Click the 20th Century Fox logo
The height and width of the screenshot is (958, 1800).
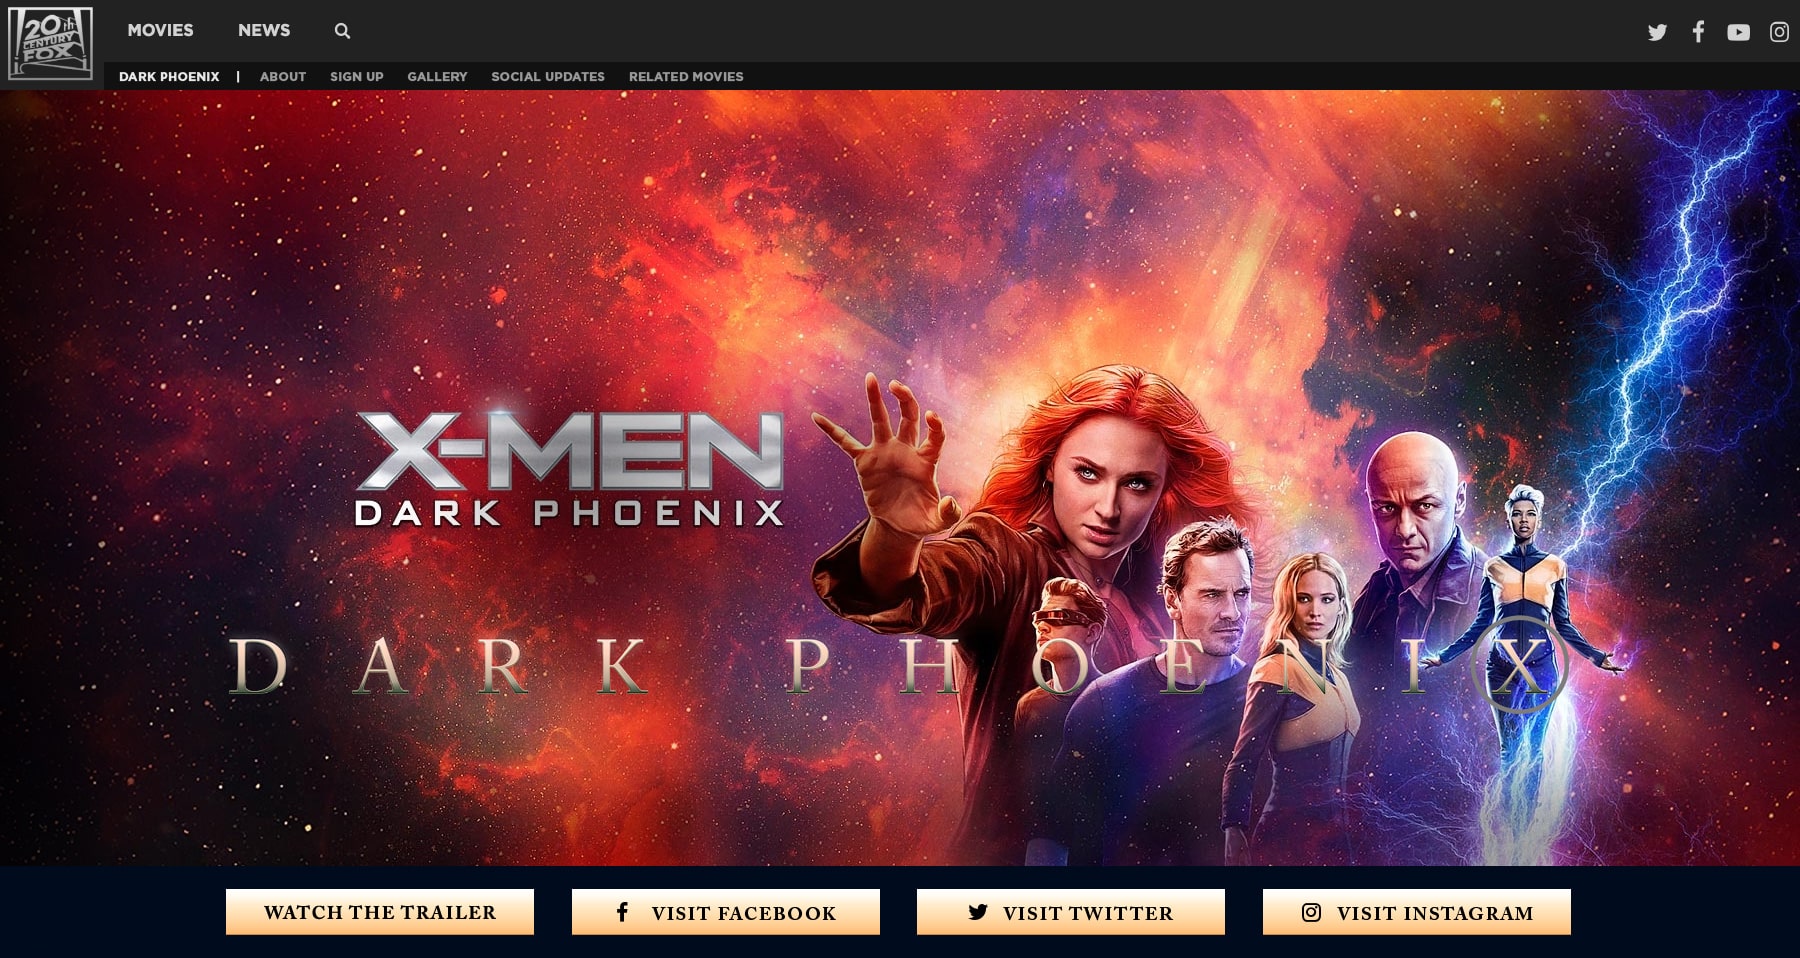[50, 42]
